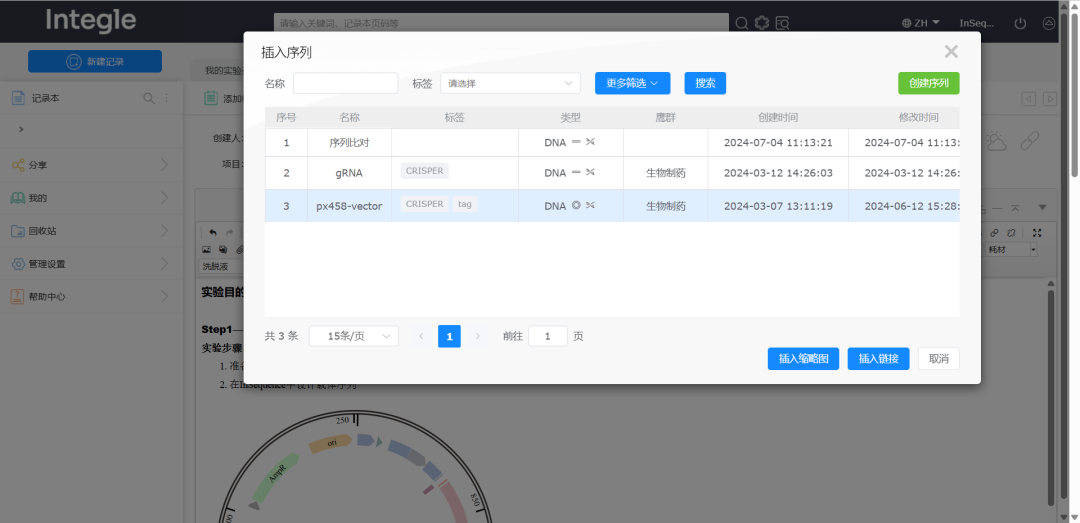Click the power logout icon

point(1021,23)
